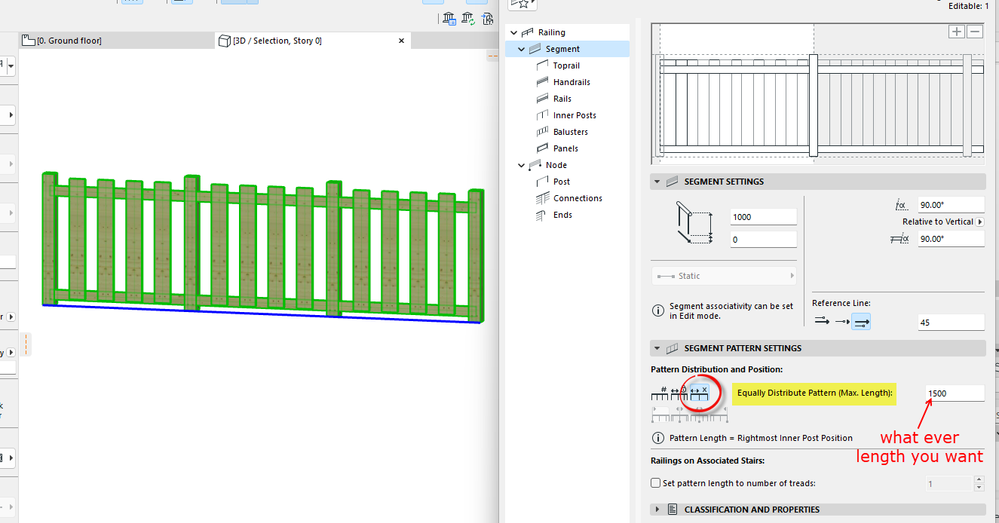Click the slant angle icon beside 90.00

pyautogui.click(x=900, y=204)
